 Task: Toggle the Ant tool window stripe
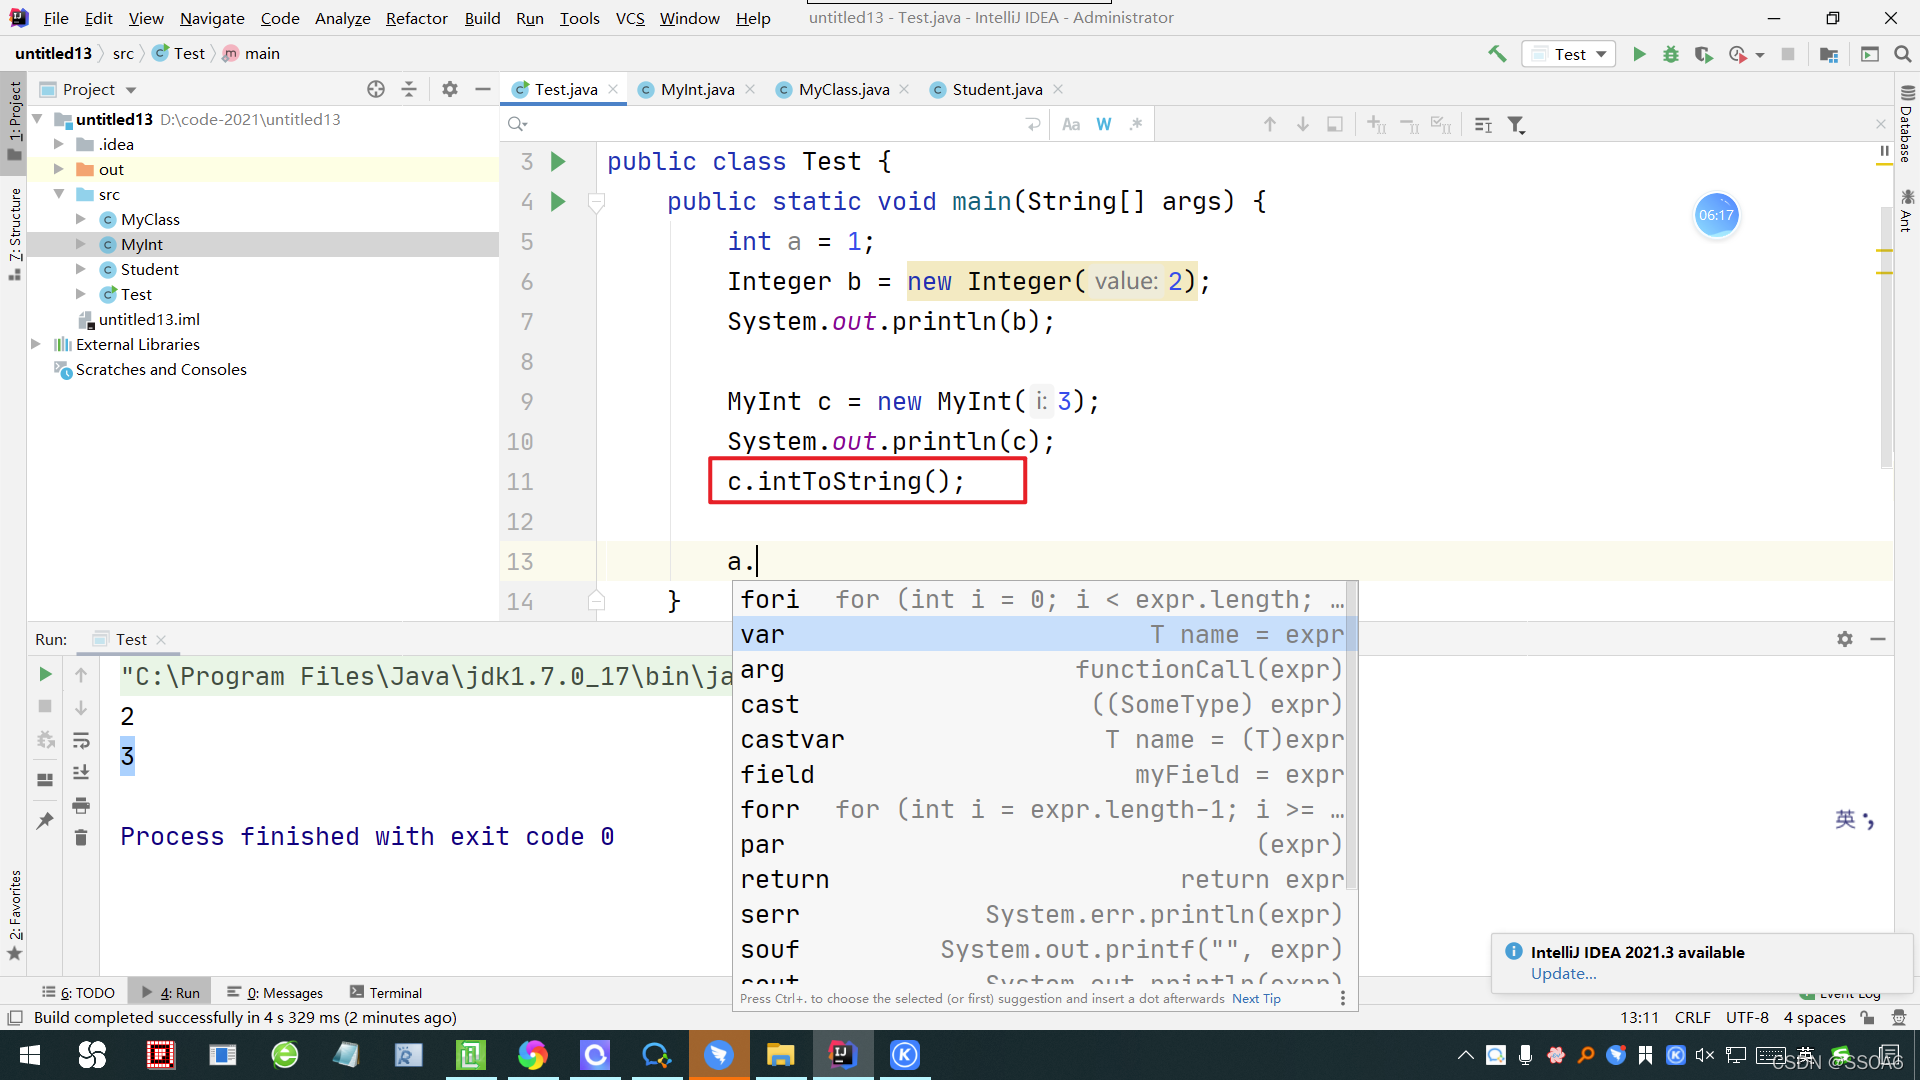coord(1907,211)
